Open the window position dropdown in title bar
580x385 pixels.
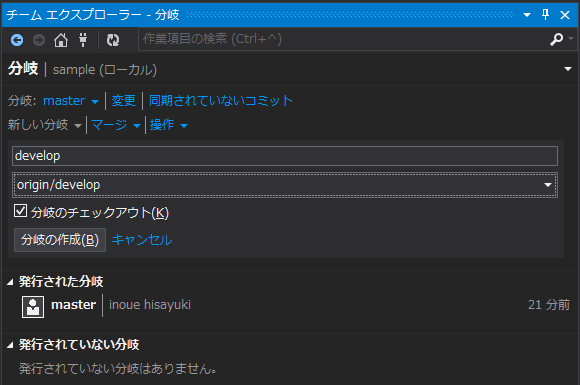[527, 15]
